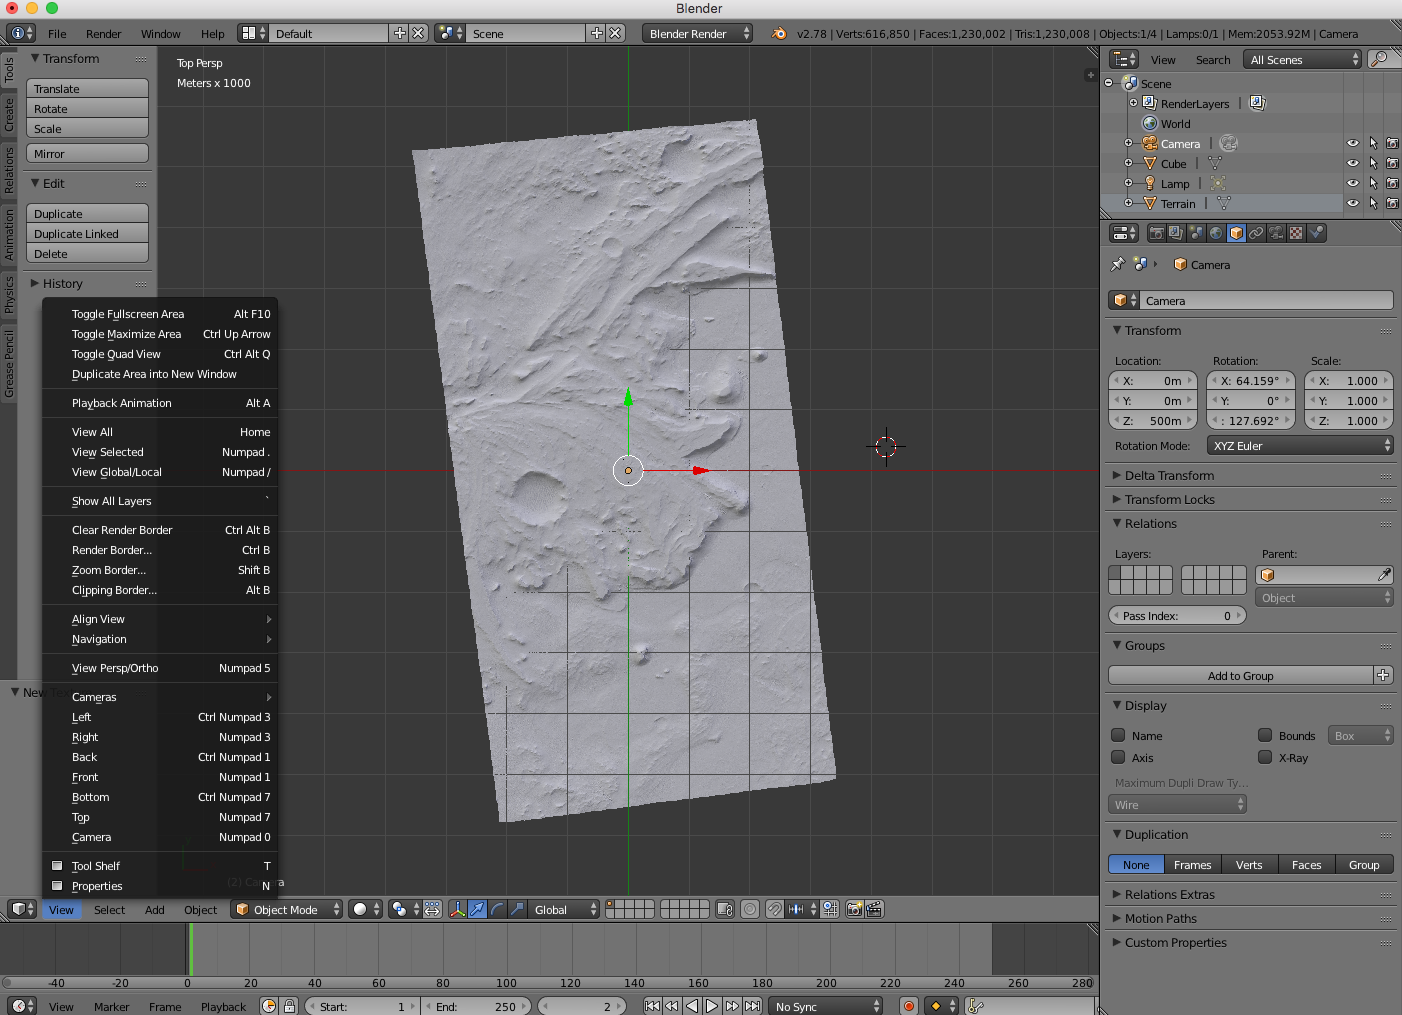
Task: Open the Physics properties tab
Action: pyautogui.click(x=1316, y=233)
